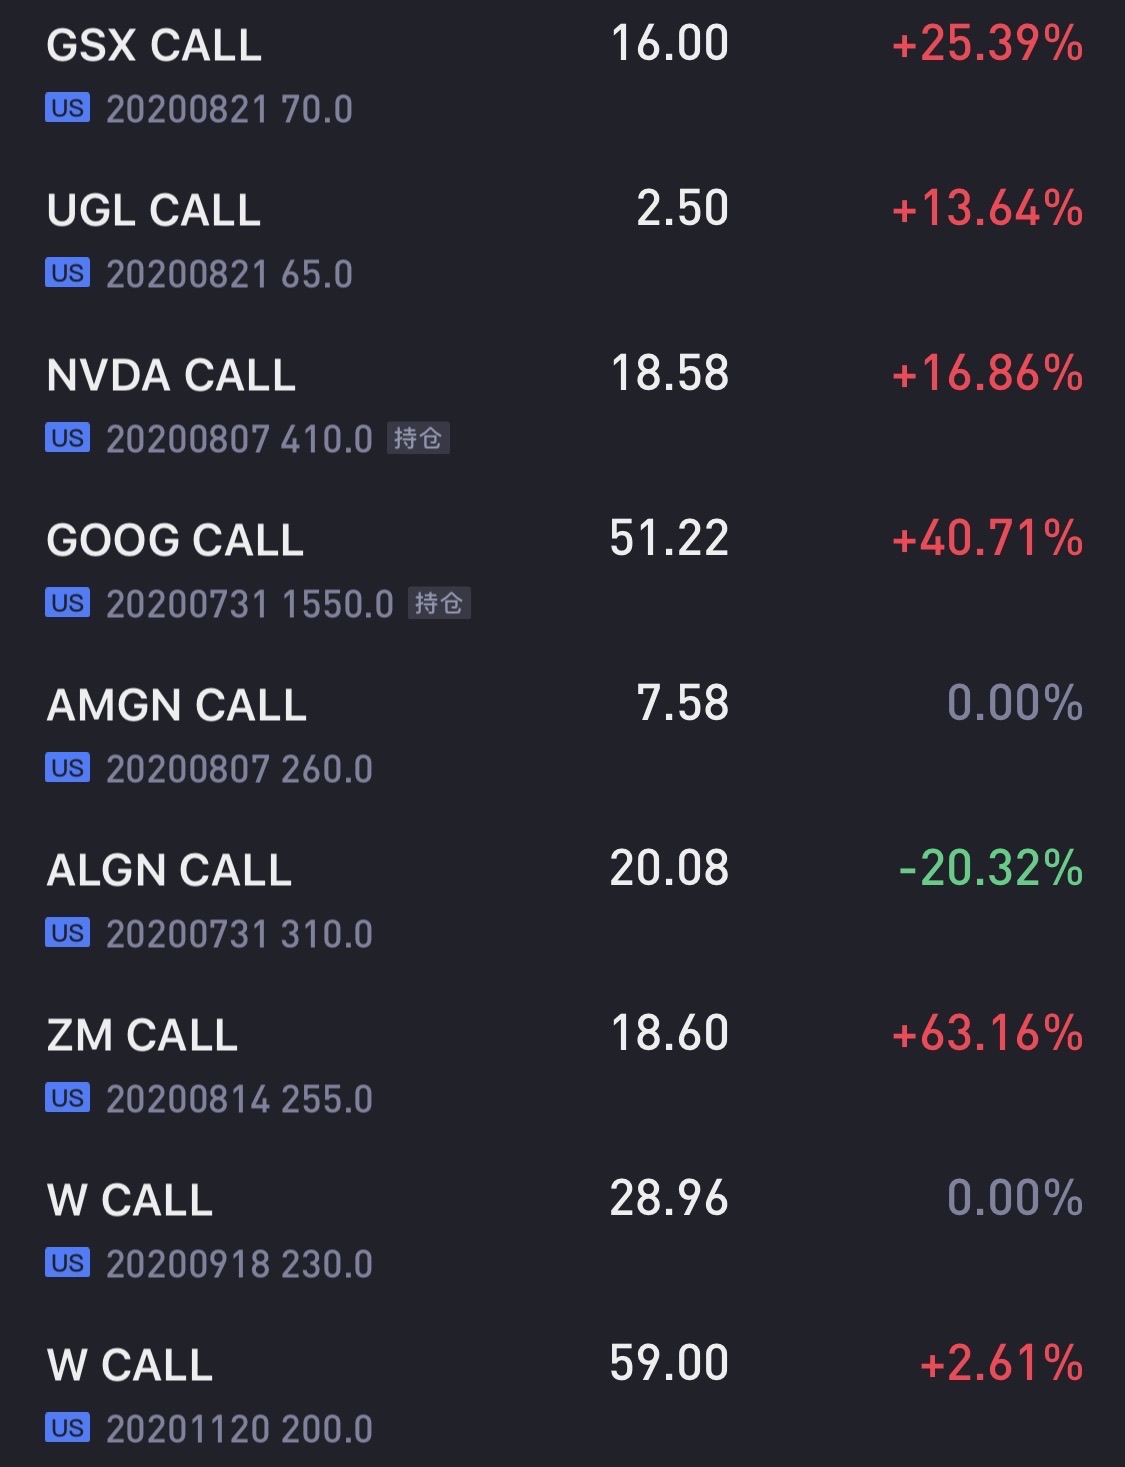This screenshot has height=1467, width=1125.
Task: Click ALGN CALL -20.32% change value
Action: coord(991,868)
